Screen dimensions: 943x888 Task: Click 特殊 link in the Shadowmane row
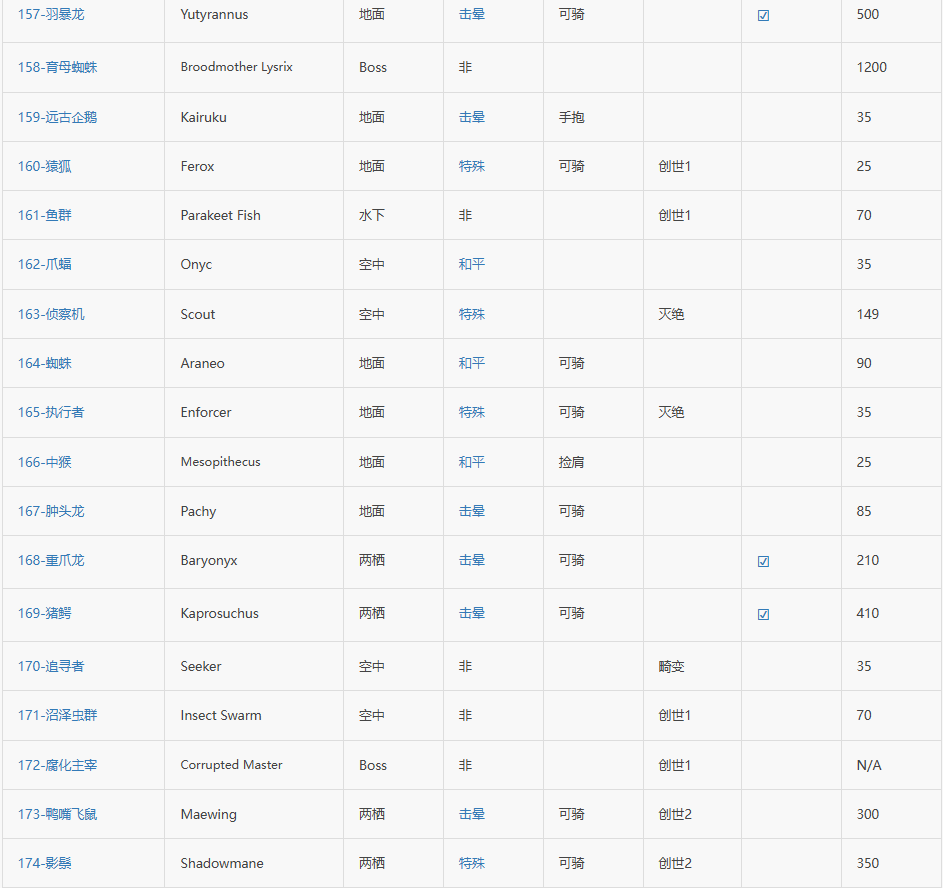[472, 863]
